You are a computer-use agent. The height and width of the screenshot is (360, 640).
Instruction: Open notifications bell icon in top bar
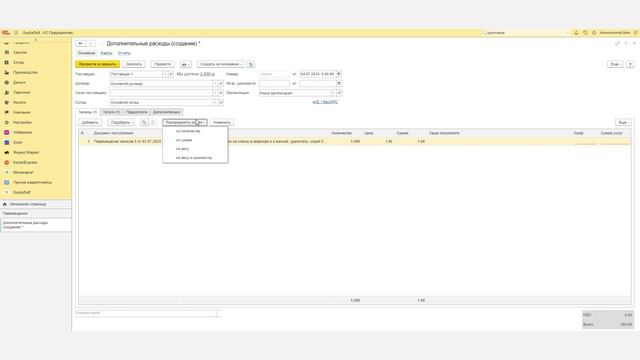[x=576, y=33]
